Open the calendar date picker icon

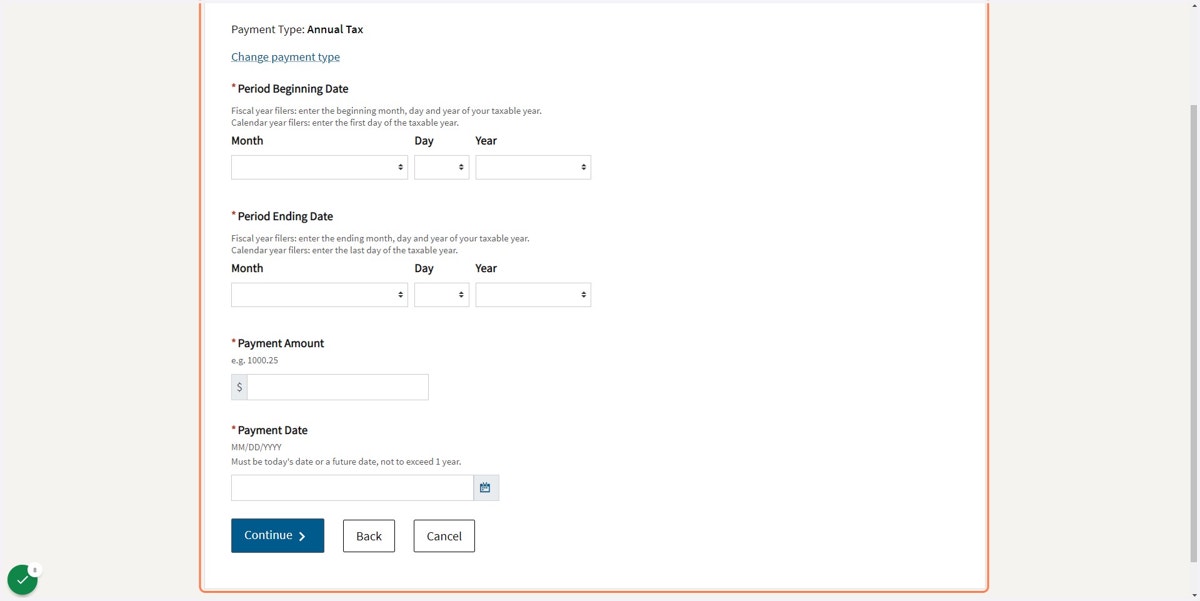(x=486, y=488)
